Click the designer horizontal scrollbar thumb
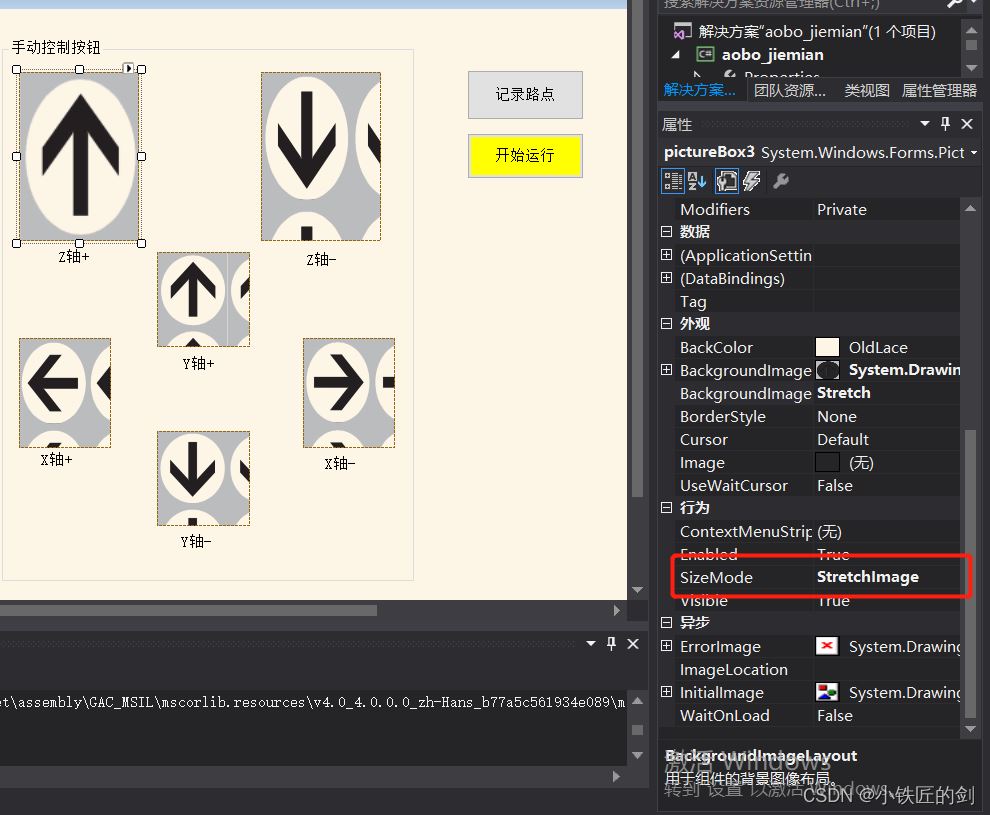The width and height of the screenshot is (990, 815). [x=188, y=610]
